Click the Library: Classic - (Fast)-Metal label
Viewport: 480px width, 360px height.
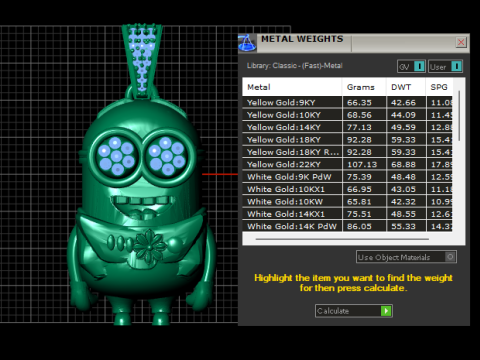[x=294, y=66]
